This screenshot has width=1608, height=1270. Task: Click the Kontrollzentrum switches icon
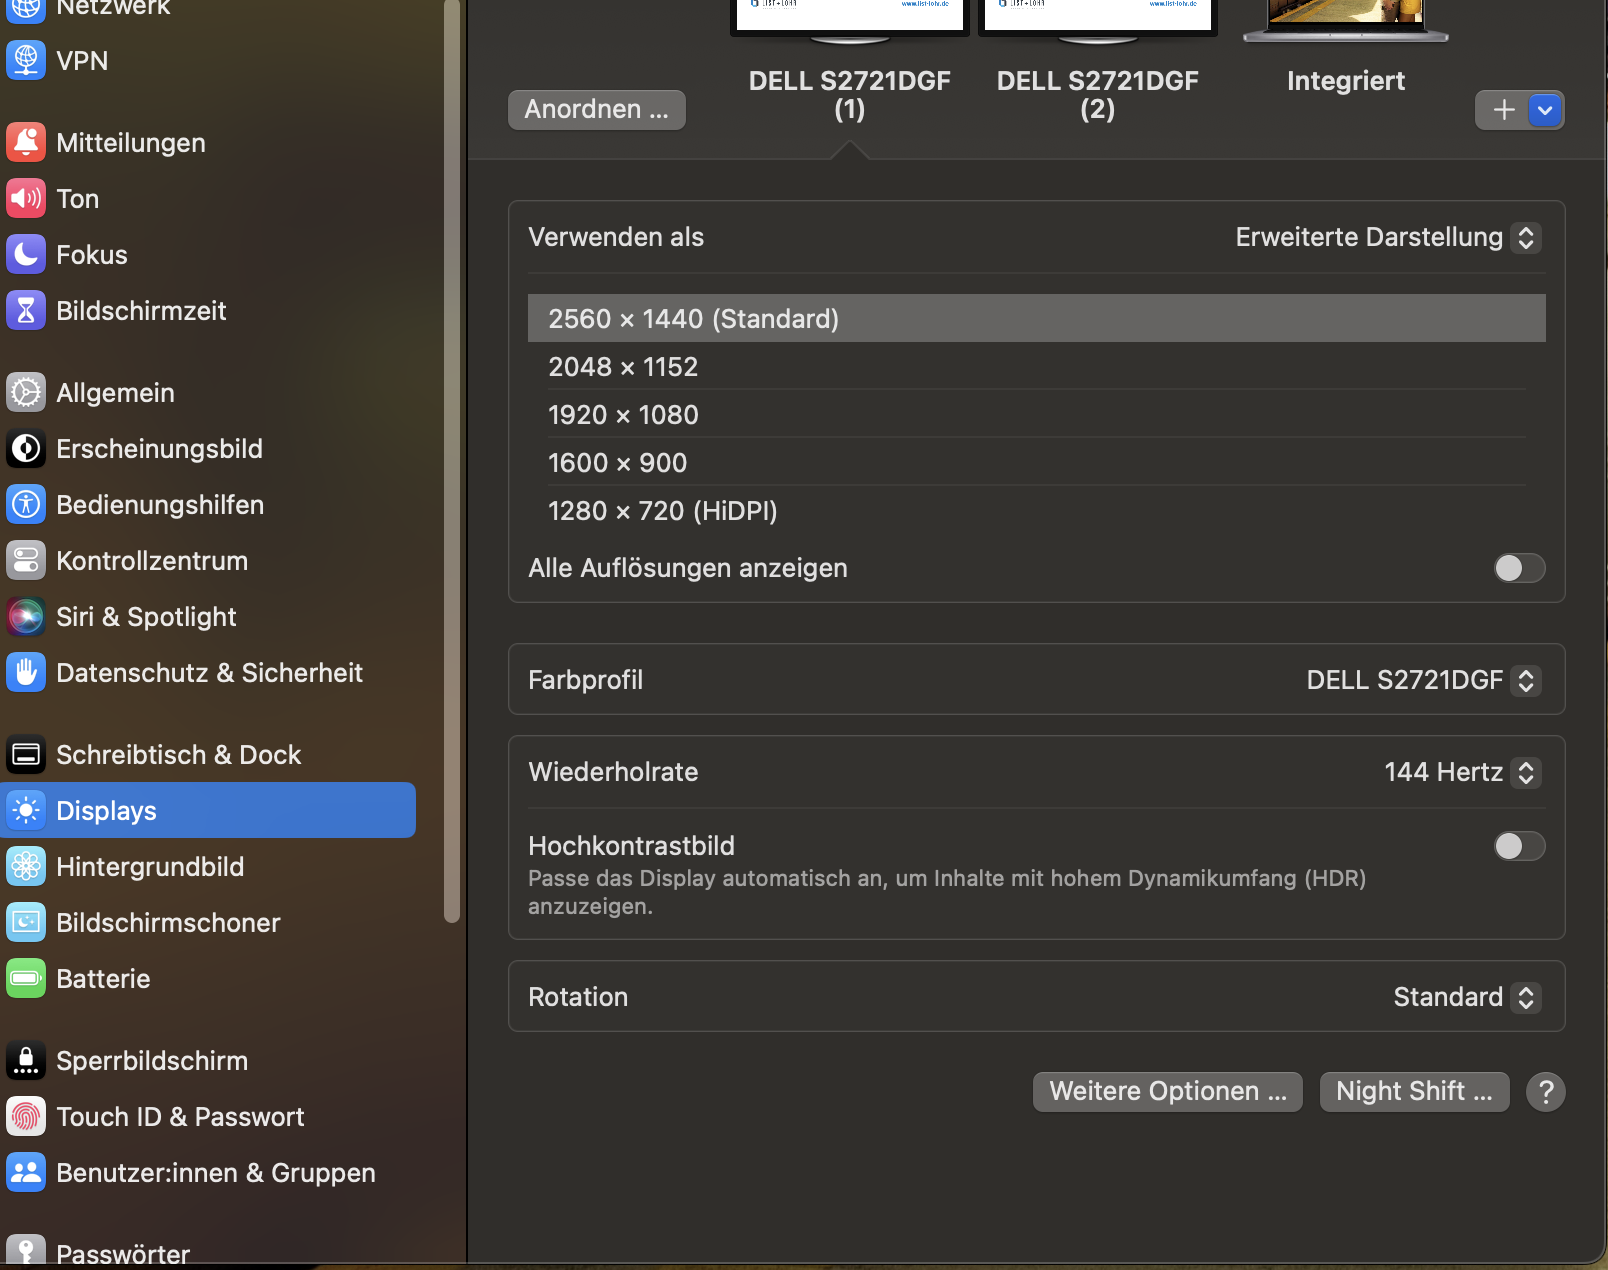click(26, 560)
